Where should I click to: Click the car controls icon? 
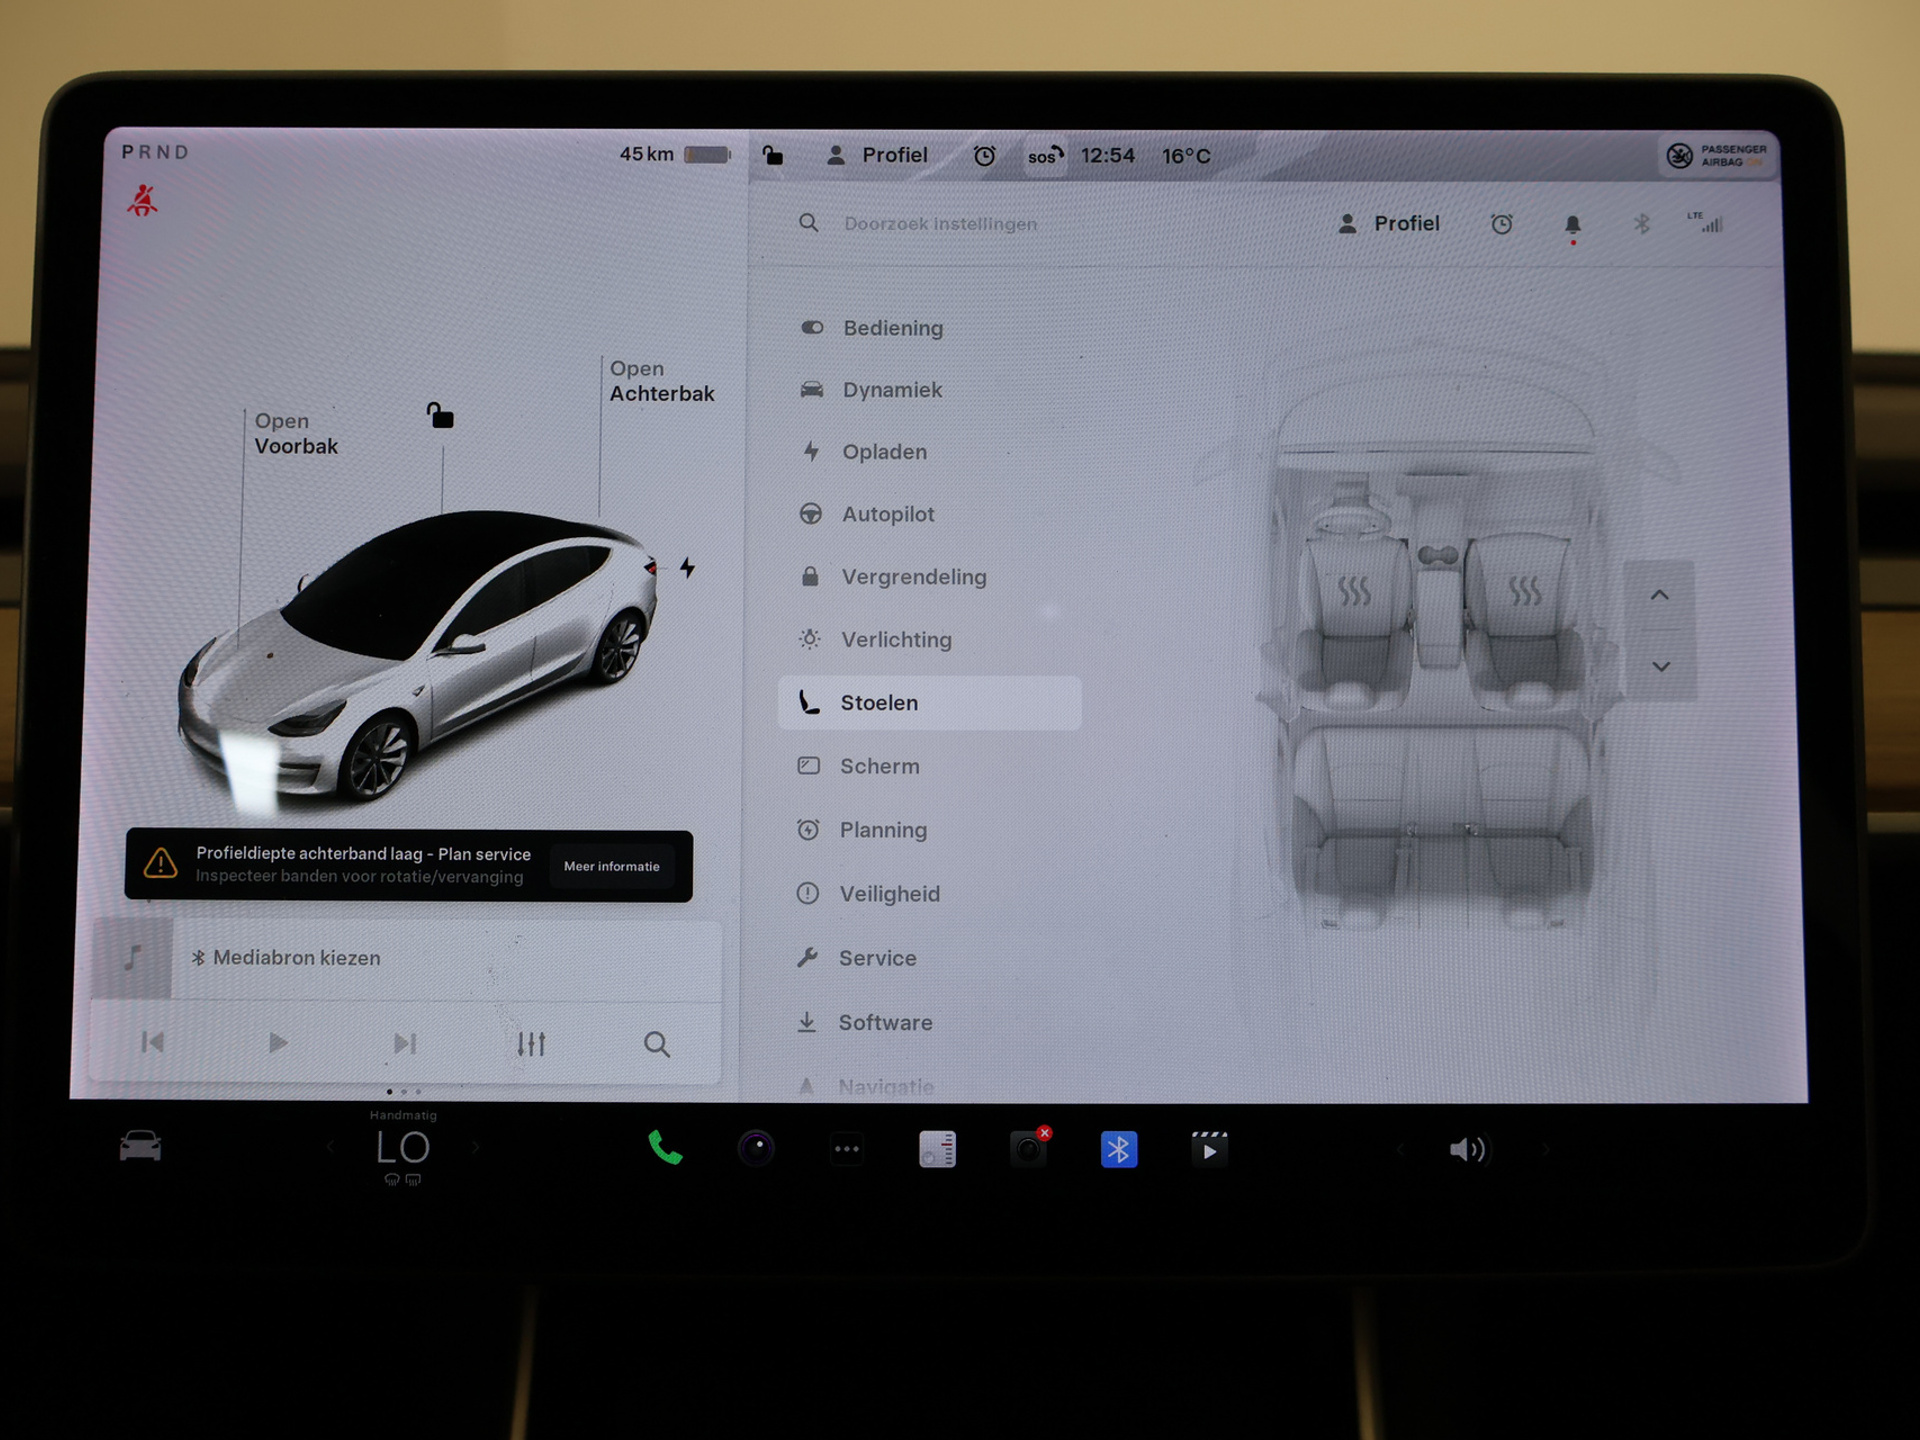(140, 1146)
